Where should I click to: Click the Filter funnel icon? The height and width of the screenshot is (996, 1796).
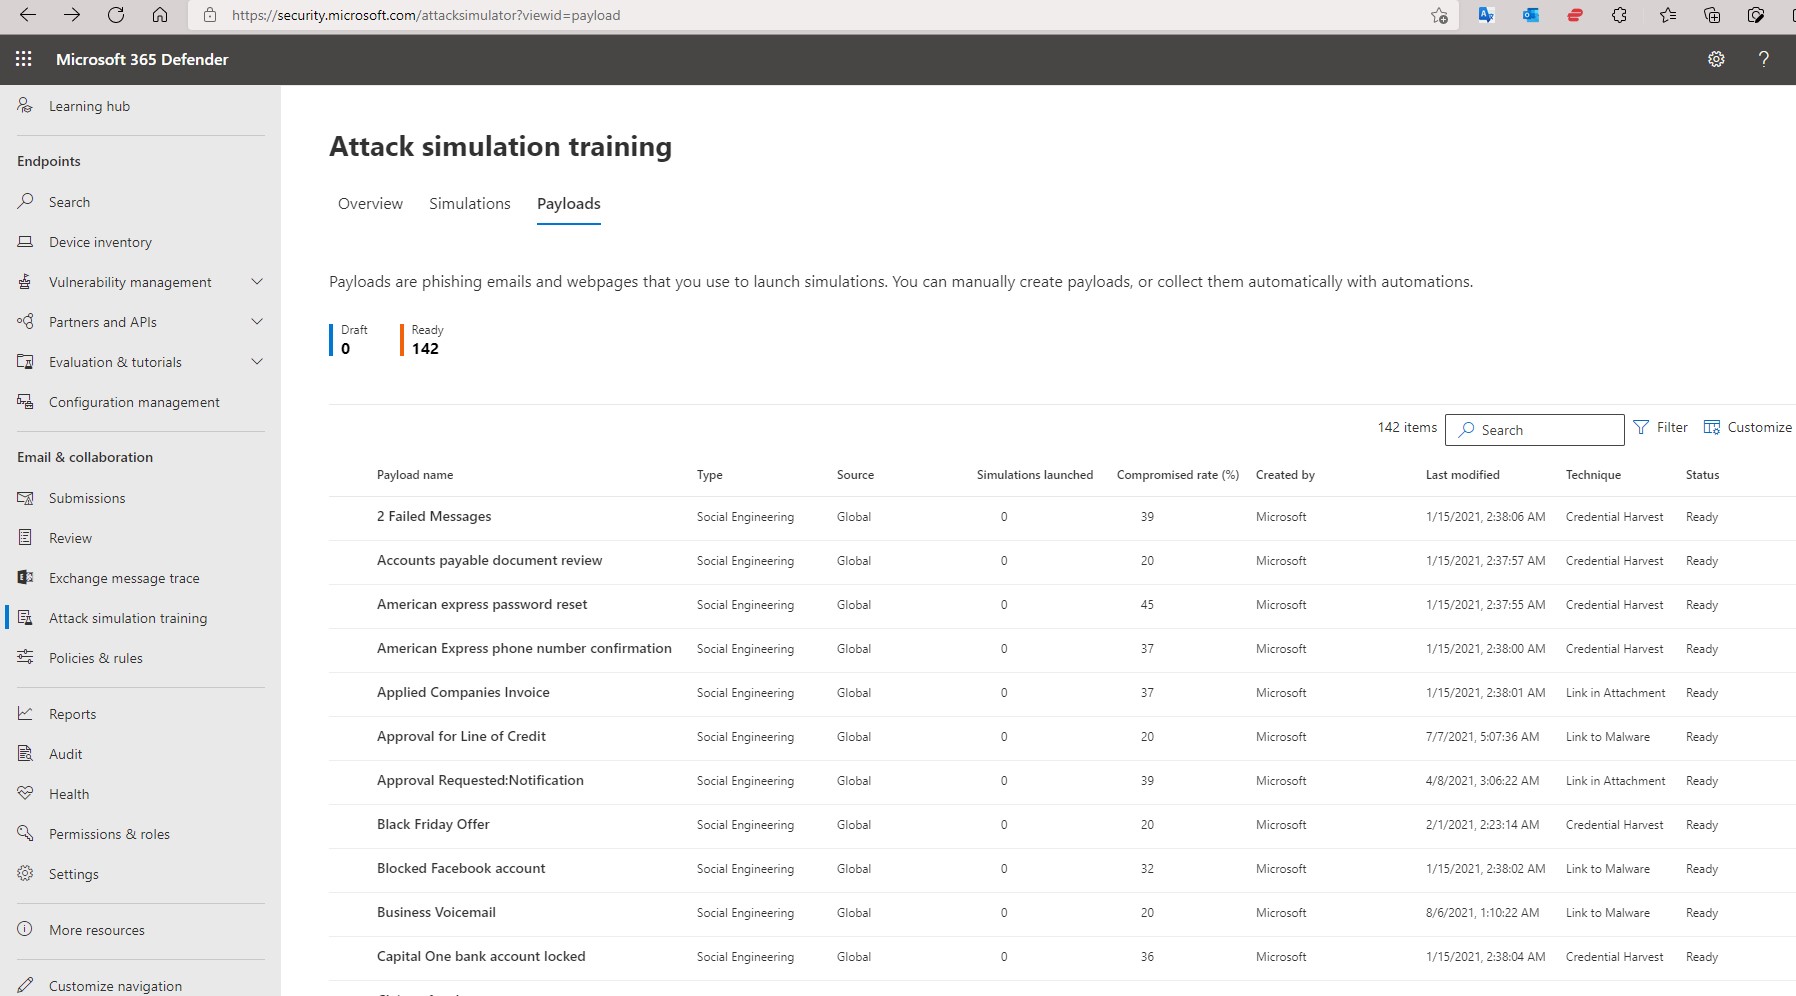click(x=1641, y=427)
